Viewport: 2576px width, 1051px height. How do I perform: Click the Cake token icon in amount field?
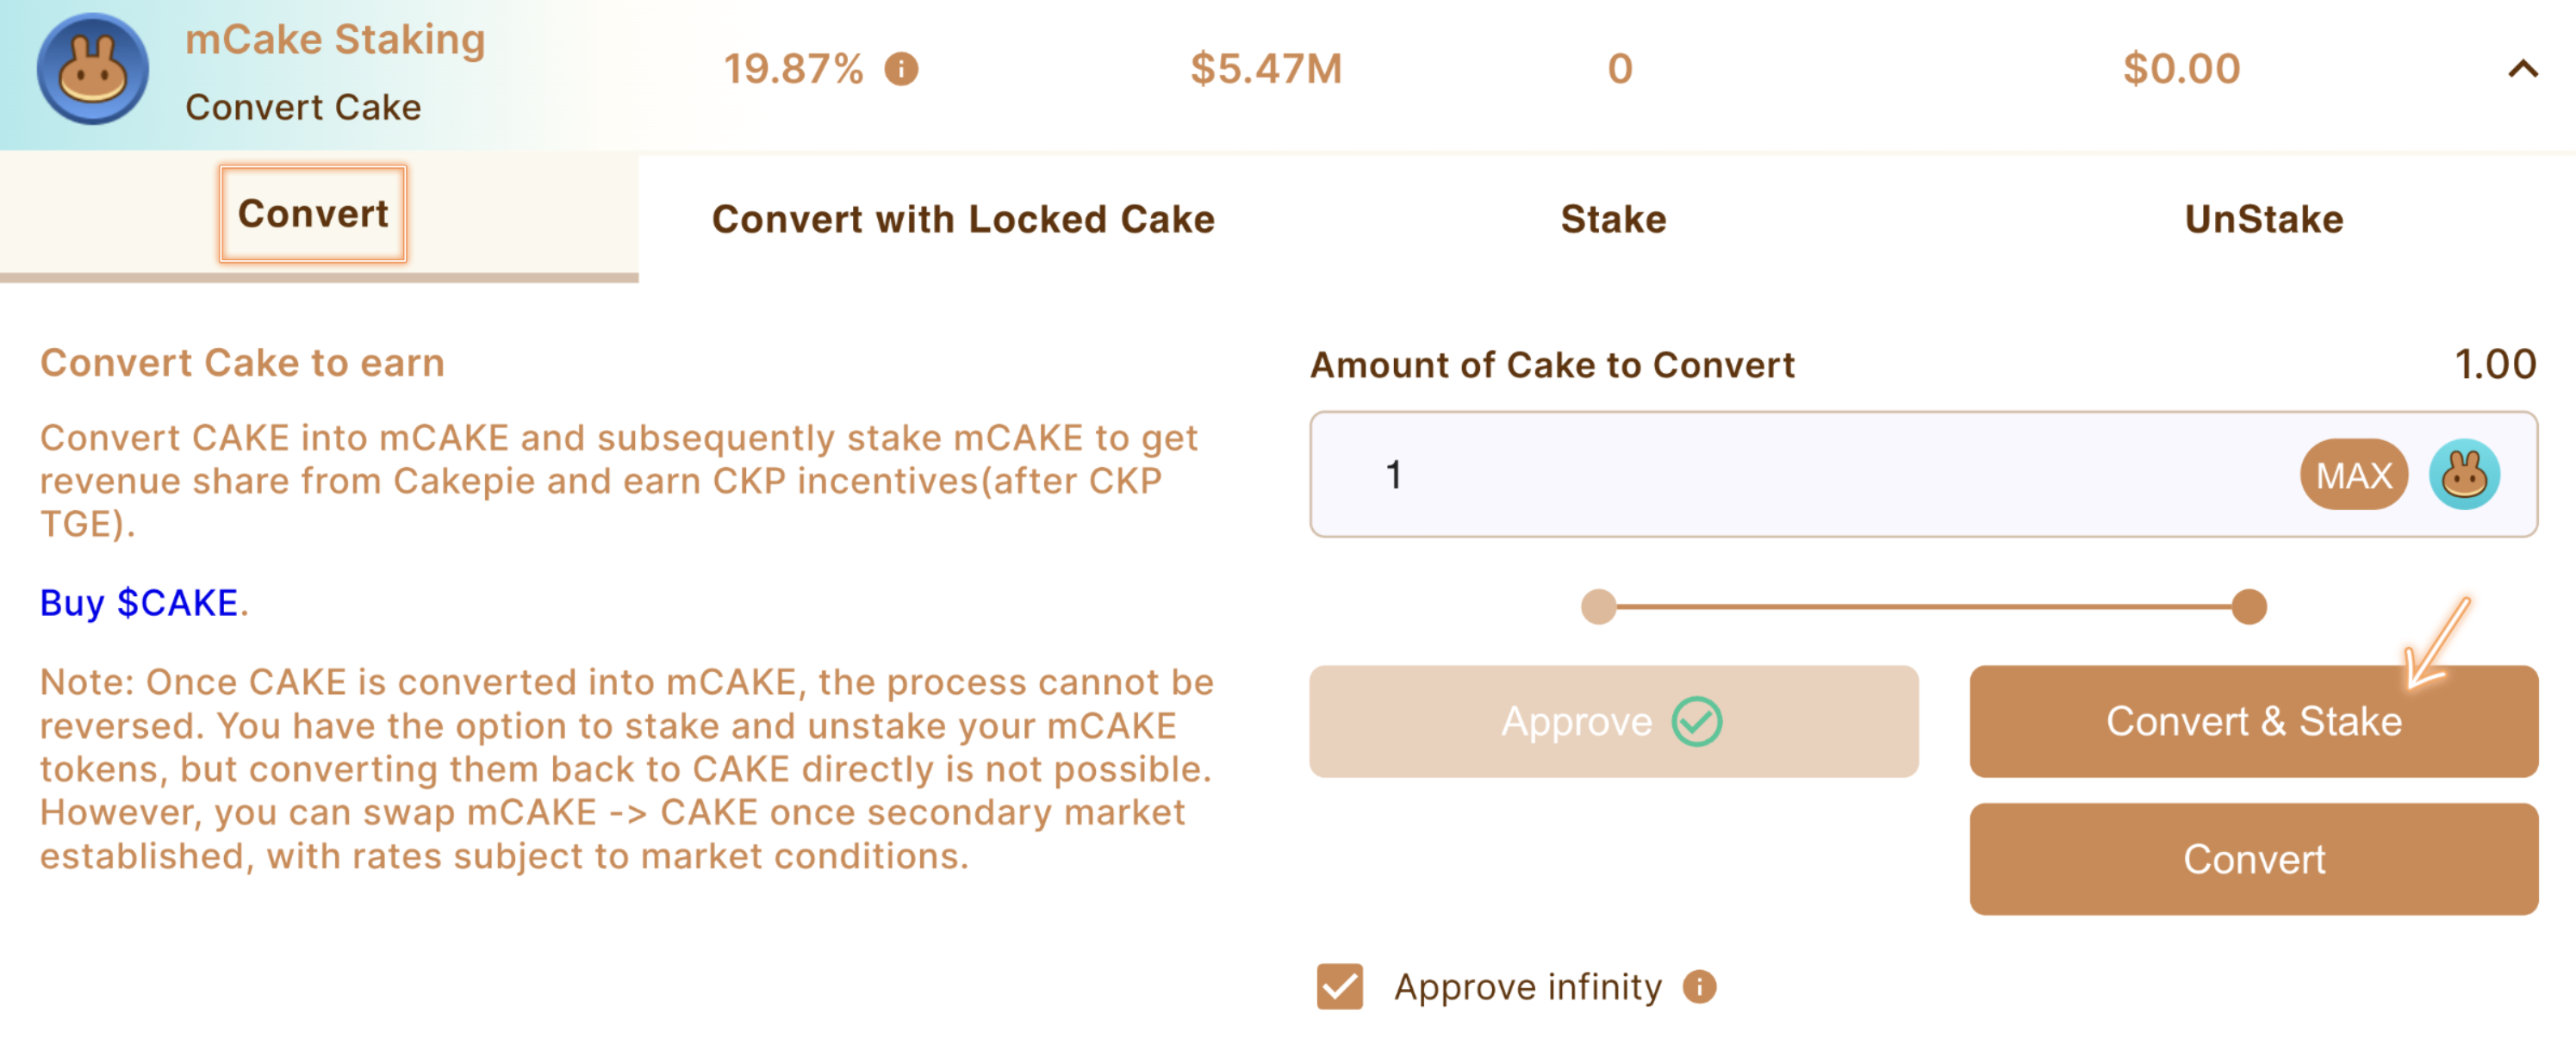2464,475
